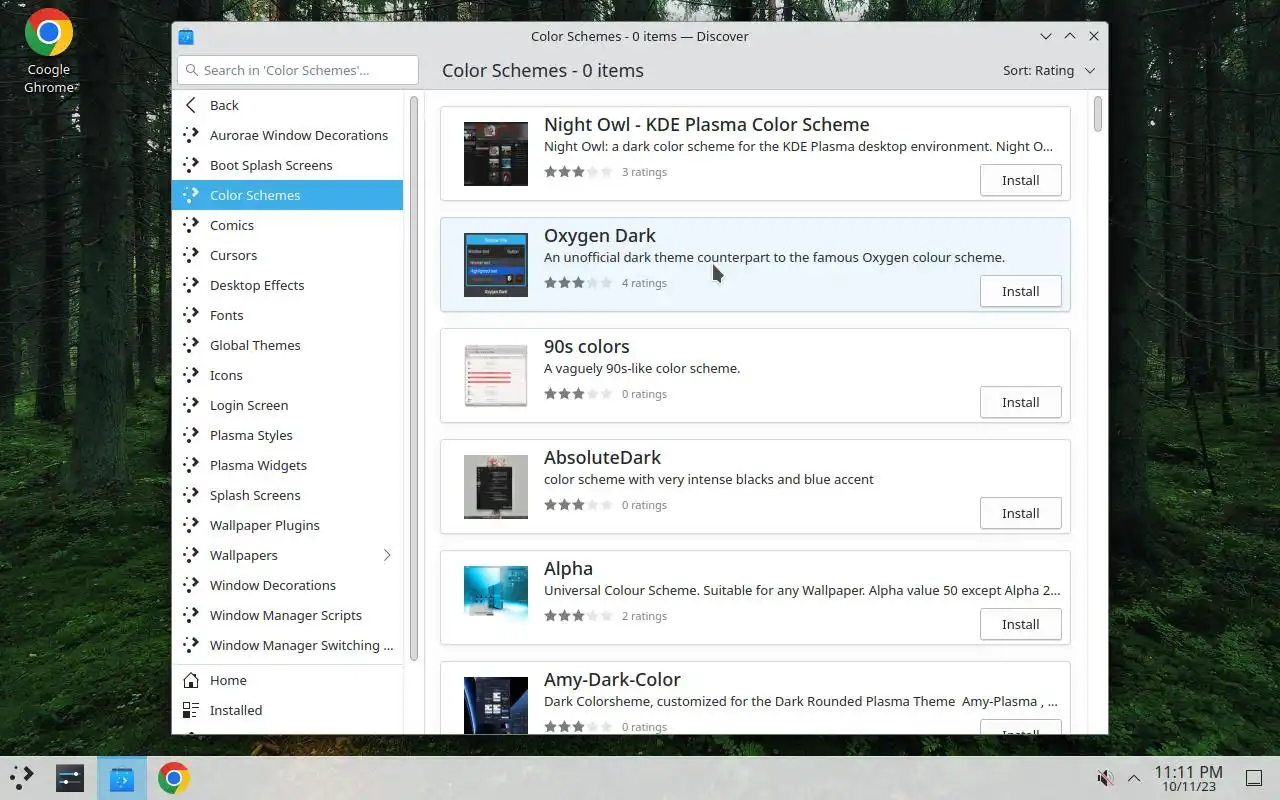Viewport: 1280px width, 800px height.
Task: Click the '3 ratings' text for Night Owl
Action: coord(644,172)
